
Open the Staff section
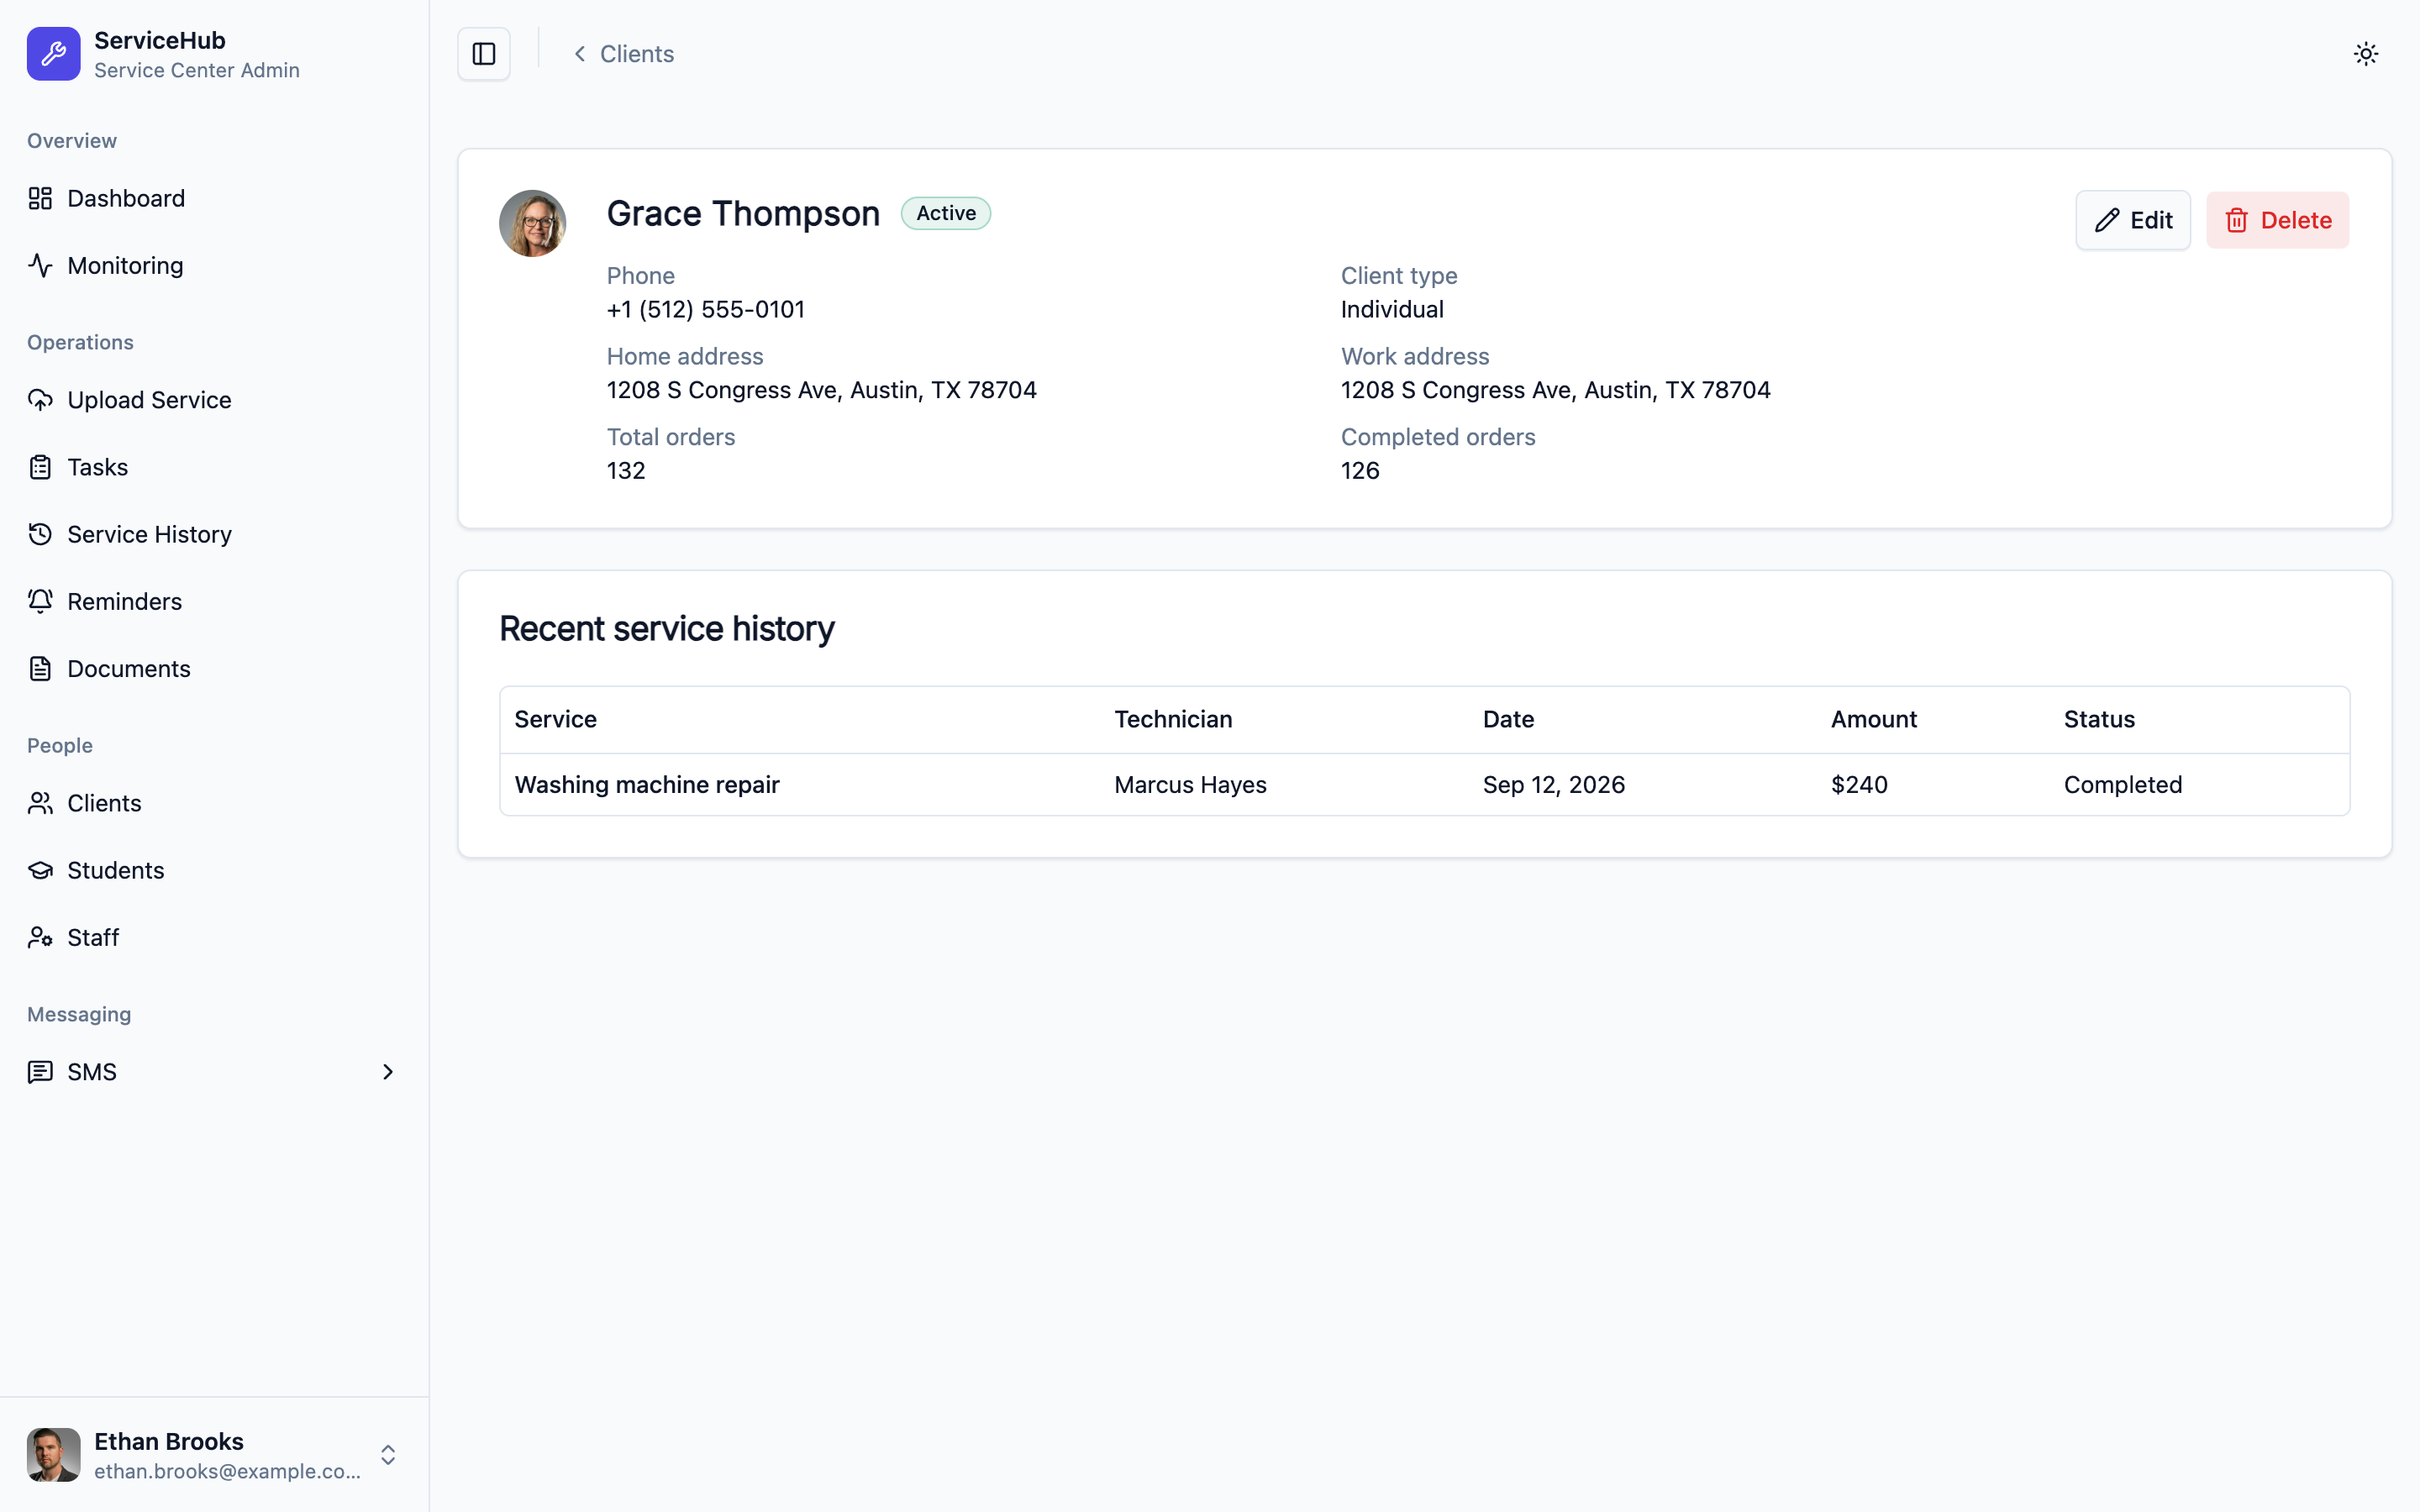tap(214, 937)
